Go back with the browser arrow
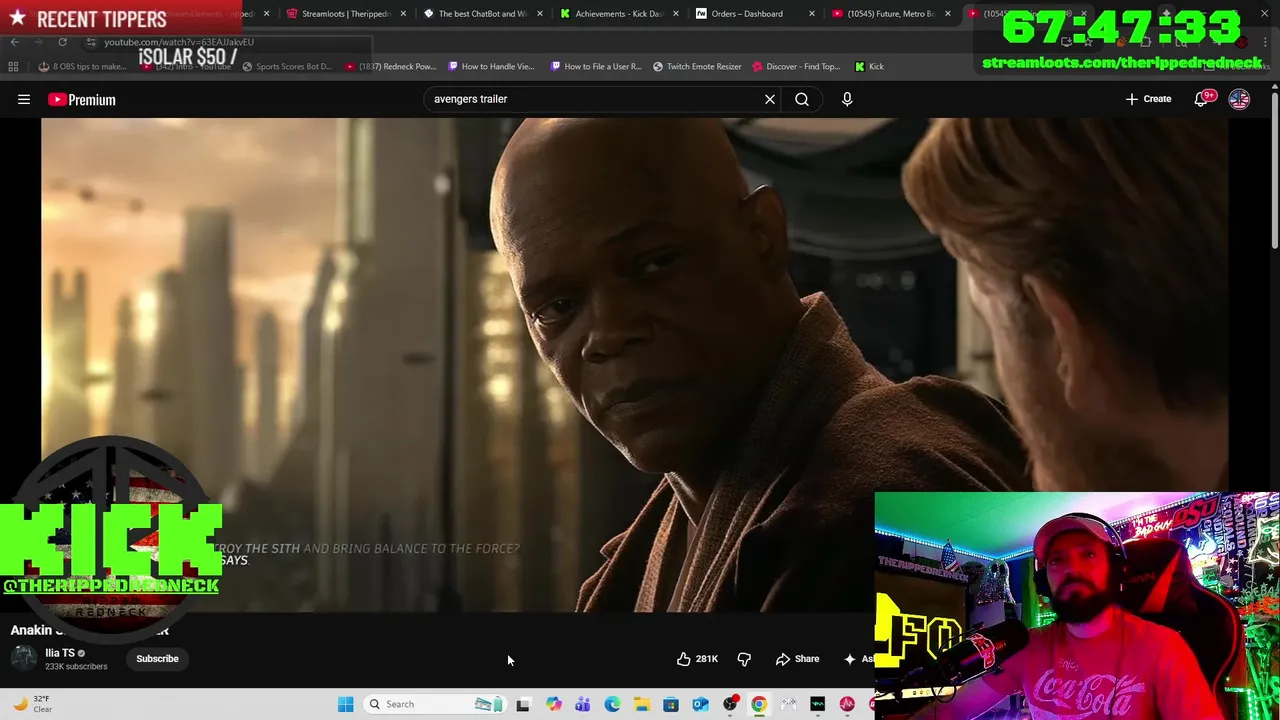This screenshot has height=720, width=1280. click(14, 42)
